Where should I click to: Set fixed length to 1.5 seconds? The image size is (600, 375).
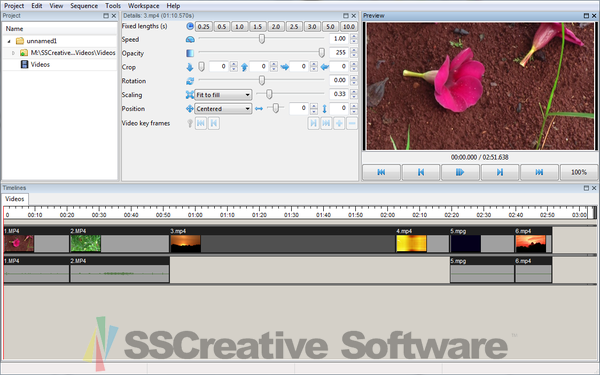pos(258,26)
